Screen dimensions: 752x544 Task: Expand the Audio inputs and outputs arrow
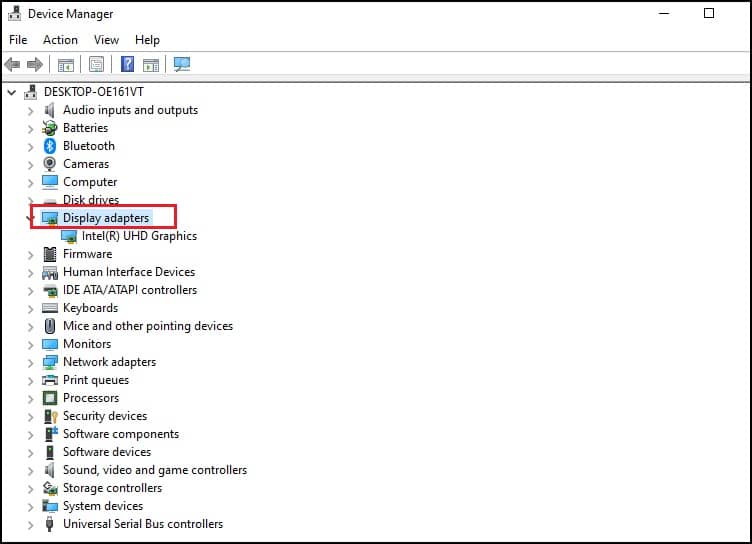tap(31, 111)
